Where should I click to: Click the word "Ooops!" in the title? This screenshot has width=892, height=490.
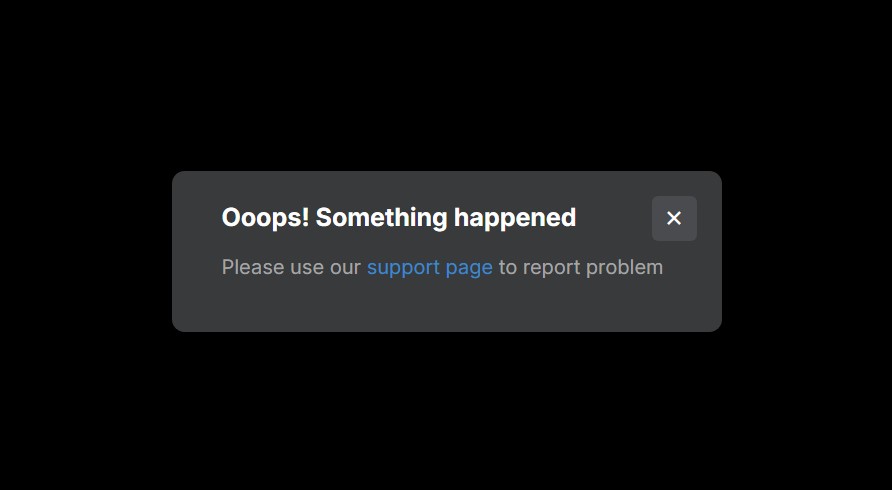(x=265, y=219)
